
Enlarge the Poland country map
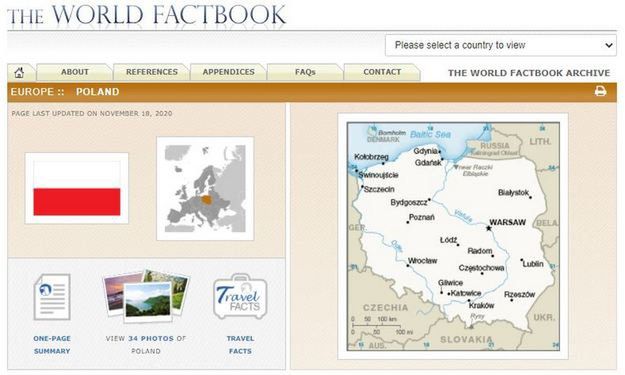tap(453, 236)
